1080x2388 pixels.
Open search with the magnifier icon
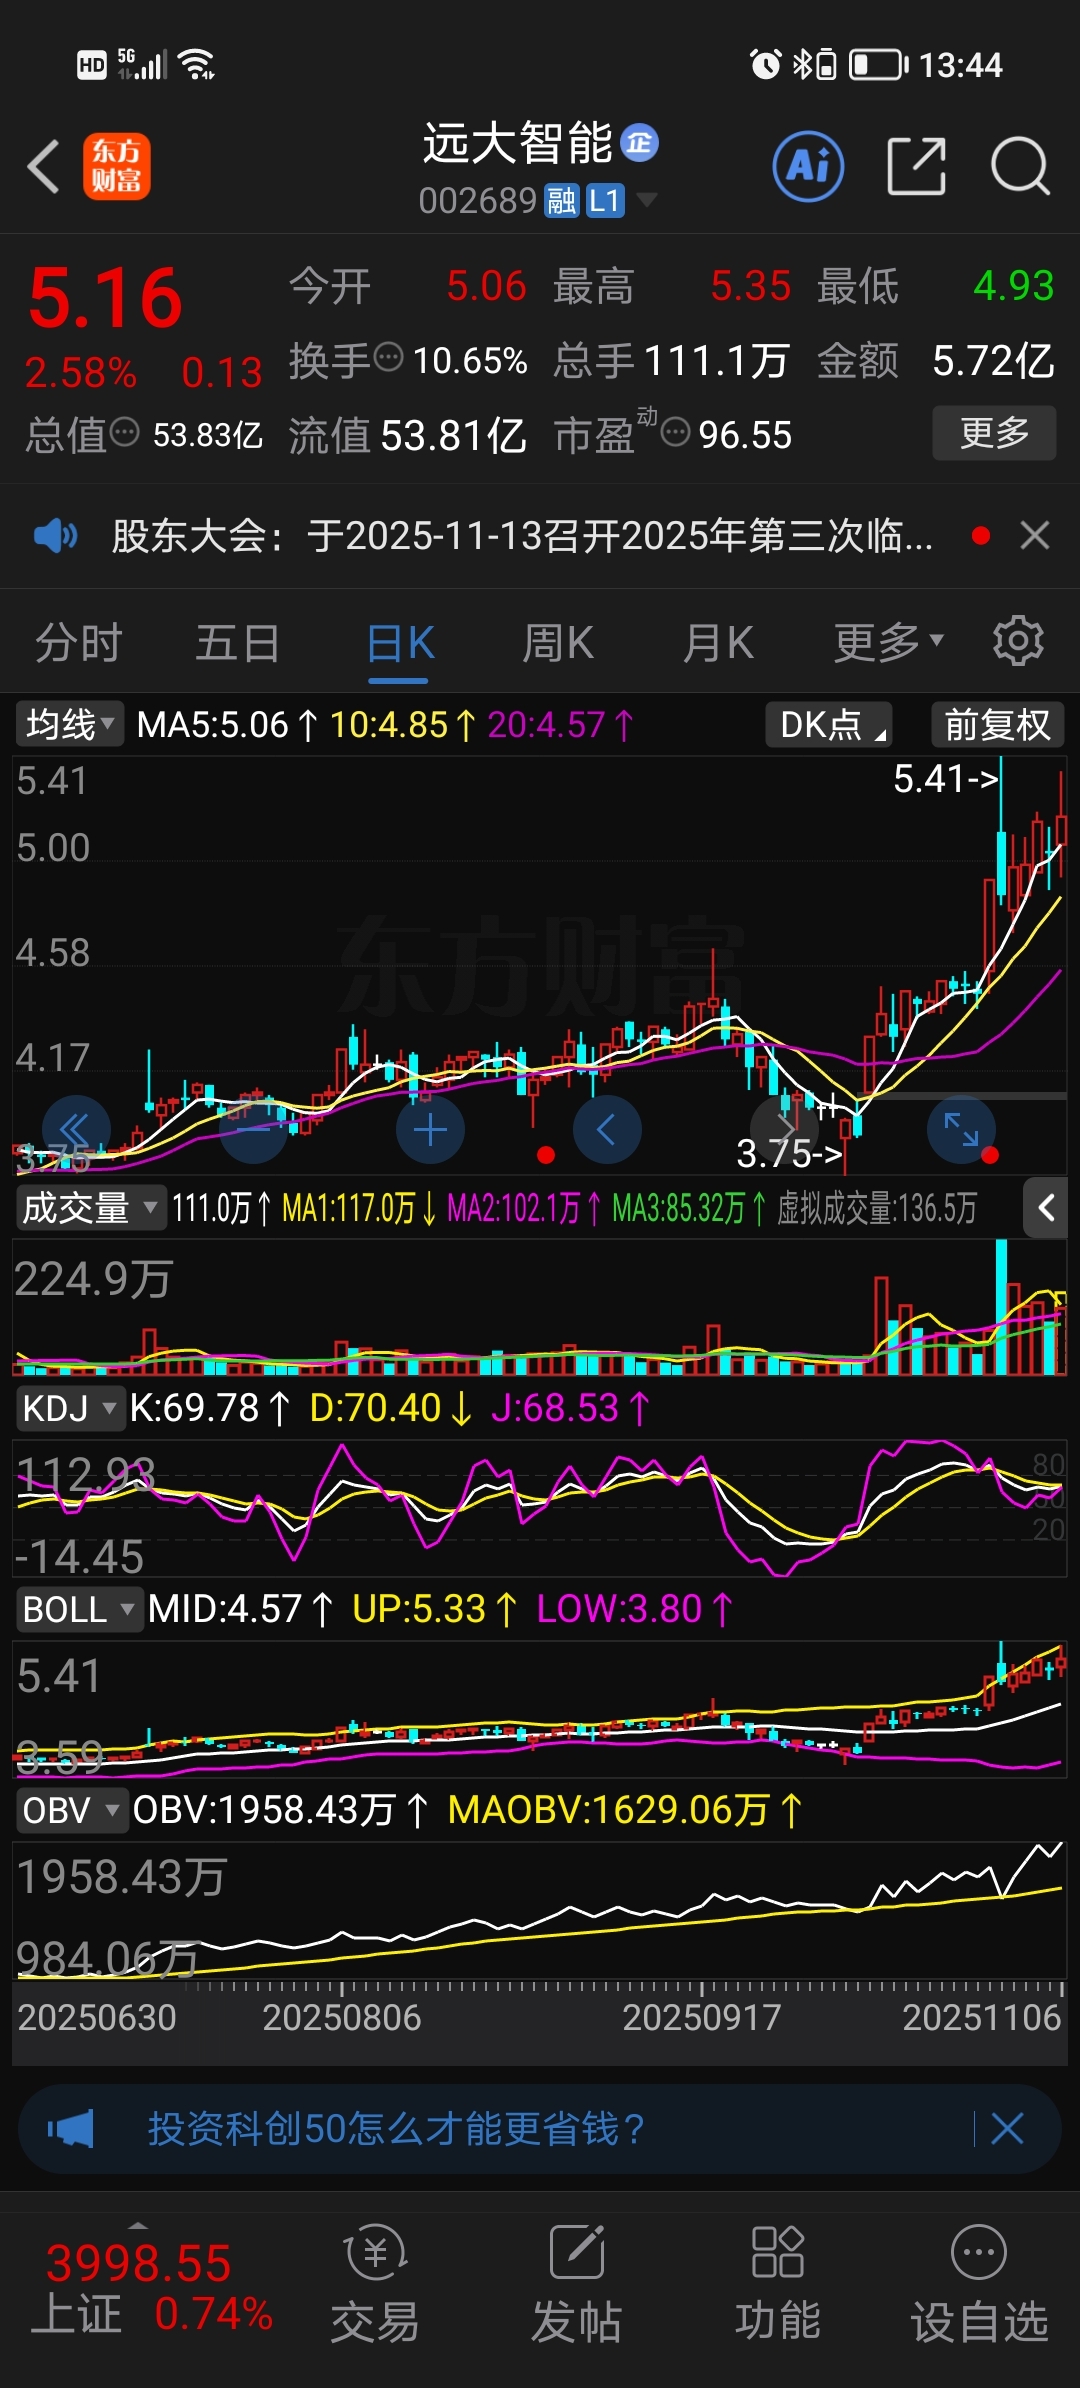coord(1020,166)
